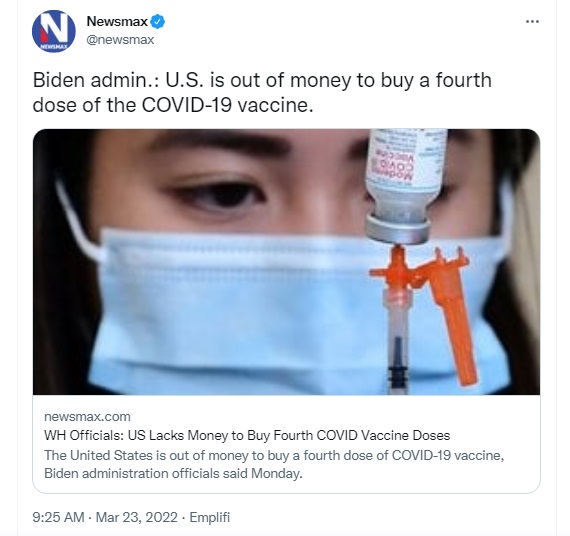Click the Newsmax display name
570x536 pixels.
coord(117,22)
